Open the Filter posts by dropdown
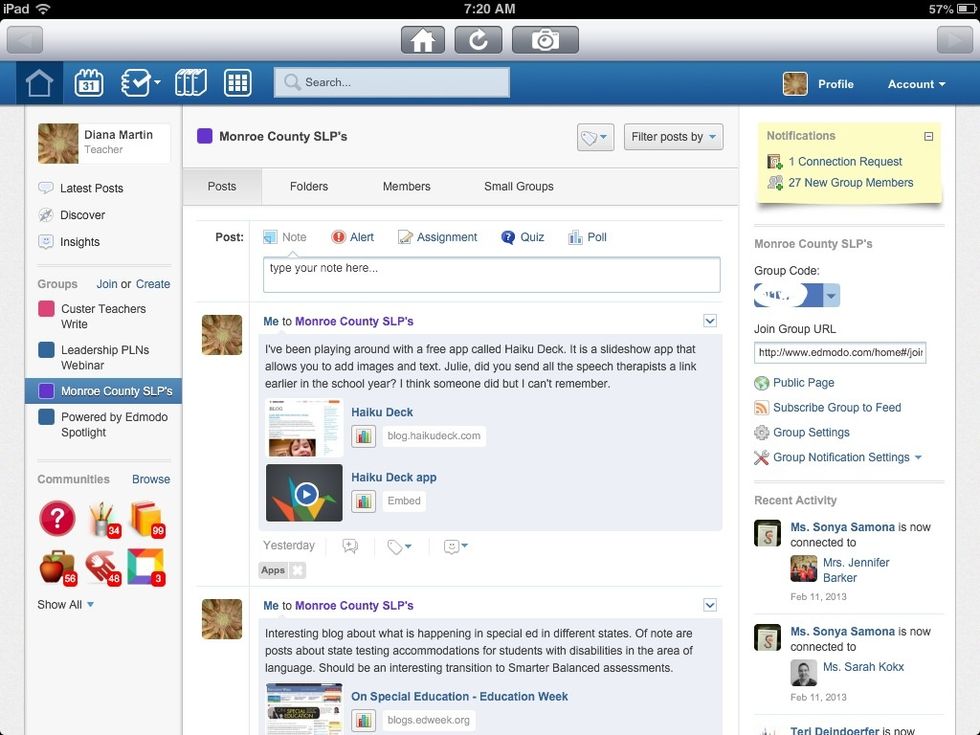This screenshot has height=735, width=980. tap(673, 137)
